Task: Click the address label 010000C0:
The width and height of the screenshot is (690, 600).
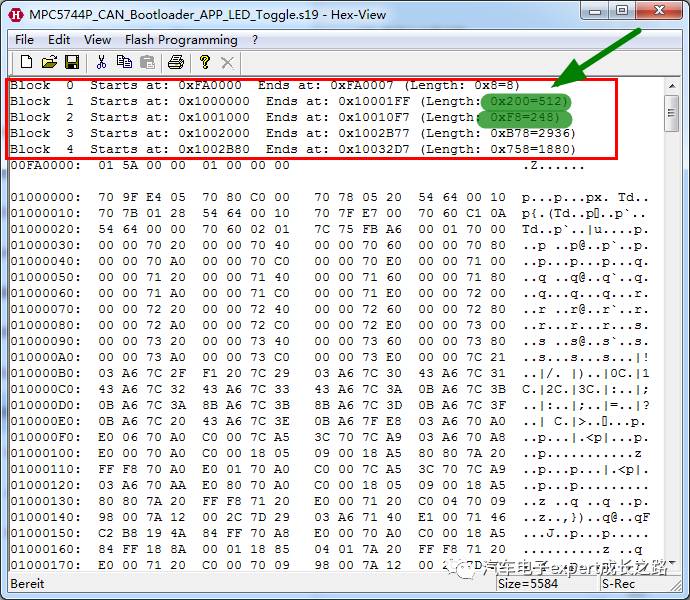Action: click(46, 389)
